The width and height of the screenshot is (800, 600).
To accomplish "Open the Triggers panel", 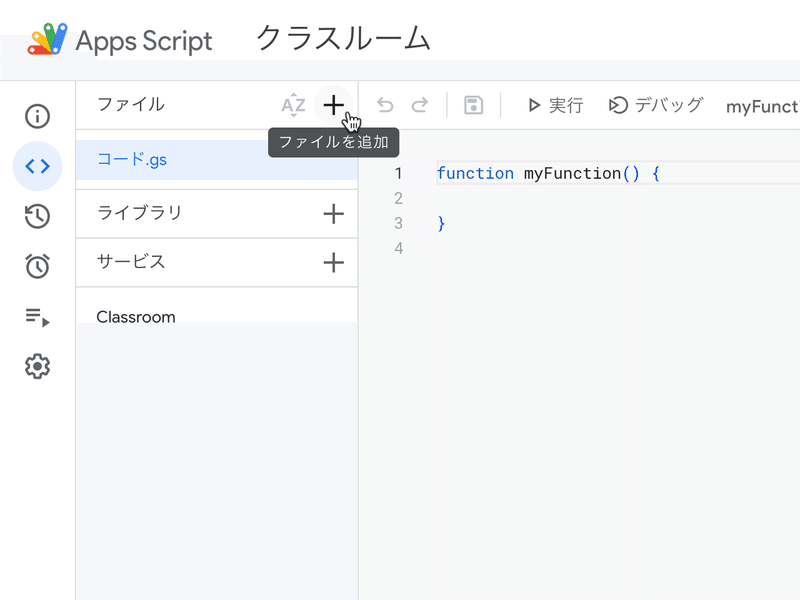I will (x=37, y=266).
